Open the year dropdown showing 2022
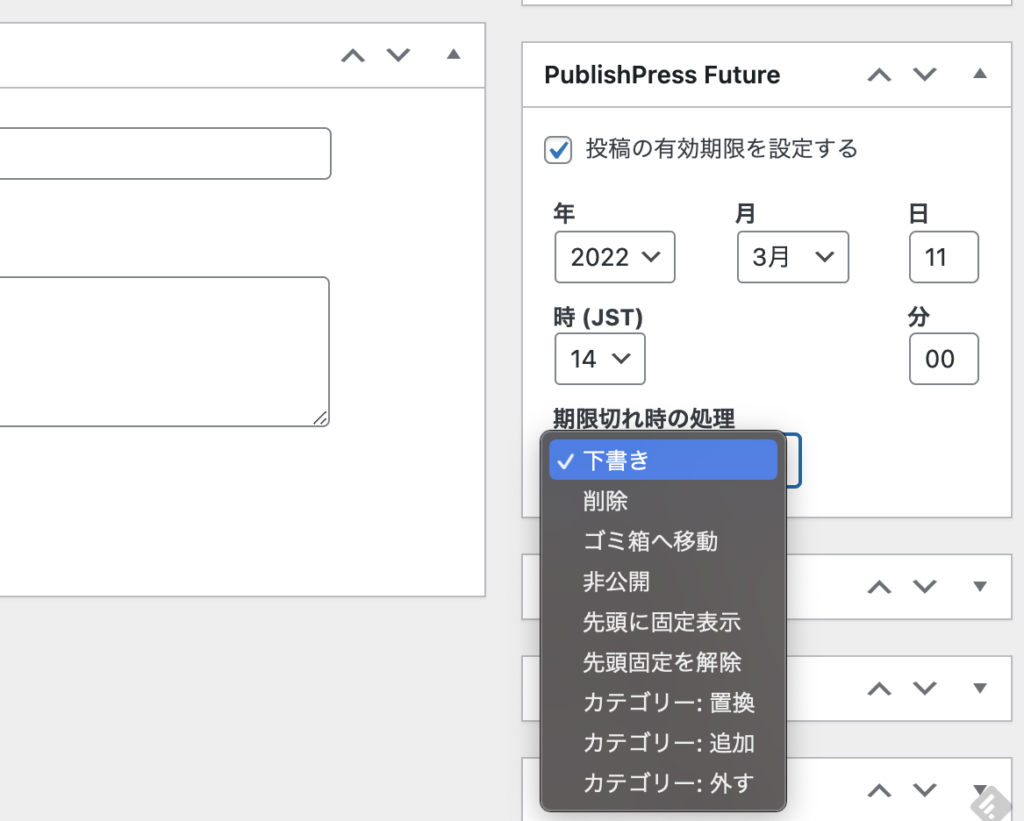The width and height of the screenshot is (1024, 821). pos(614,257)
